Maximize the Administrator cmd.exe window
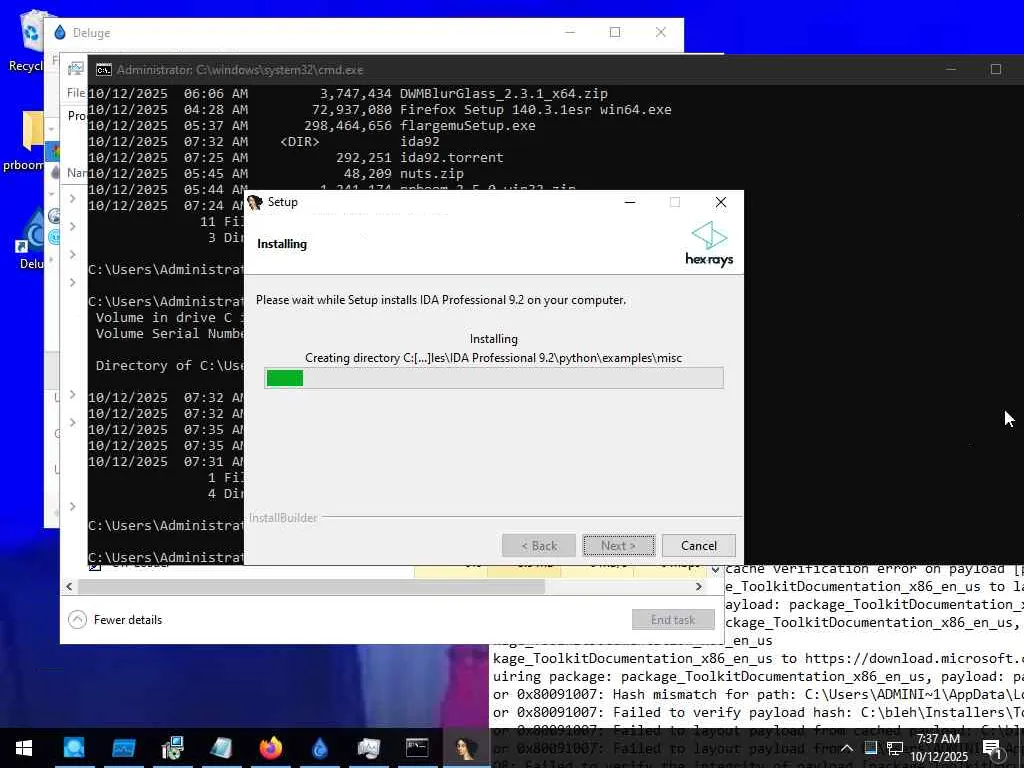The height and width of the screenshot is (768, 1024). coord(995,69)
